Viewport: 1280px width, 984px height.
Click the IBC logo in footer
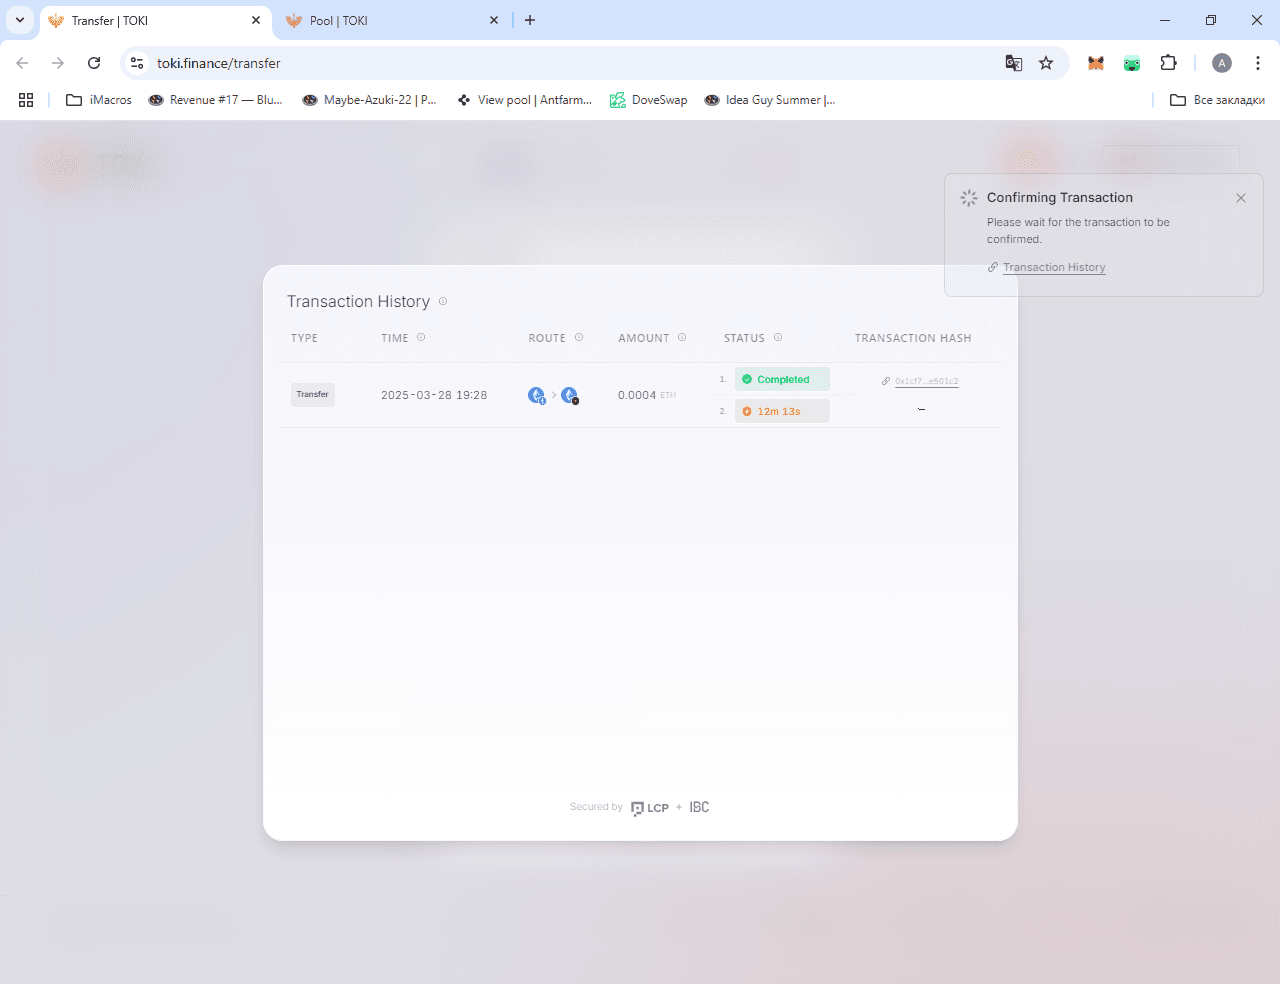tap(699, 807)
